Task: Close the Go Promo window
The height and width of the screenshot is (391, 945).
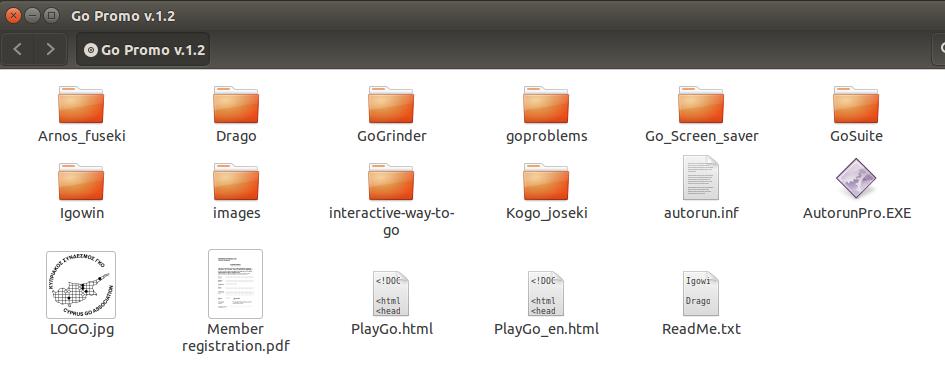Action: click(13, 16)
